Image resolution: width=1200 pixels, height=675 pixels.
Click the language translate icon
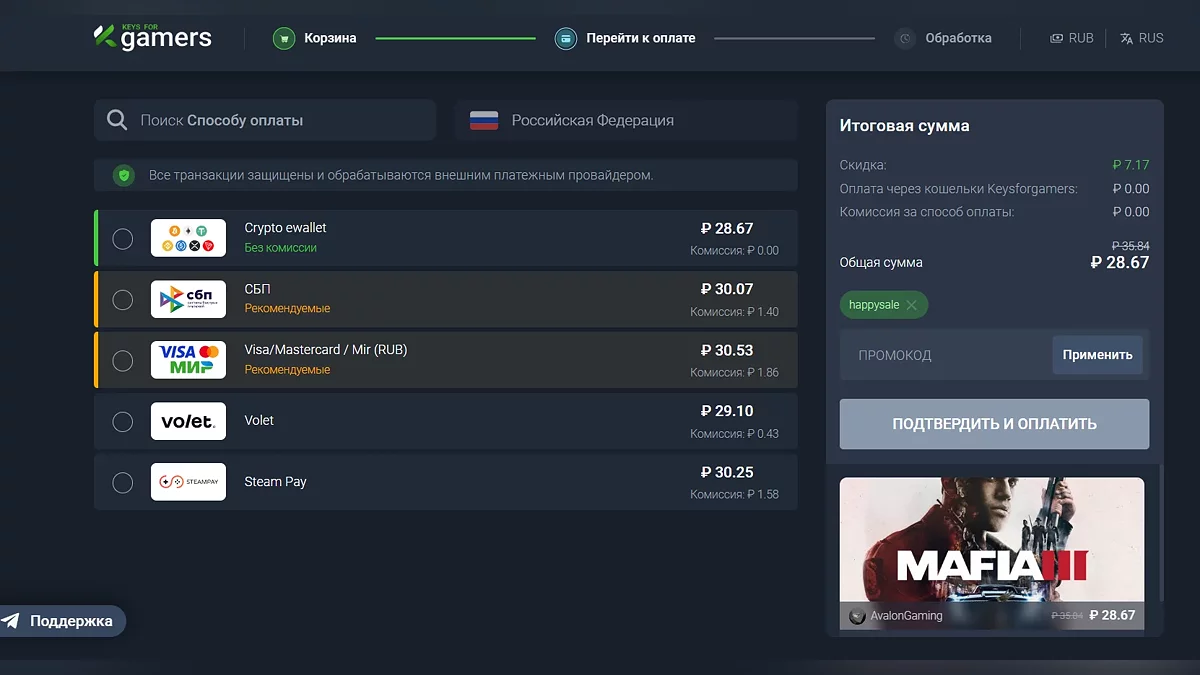click(x=1127, y=38)
